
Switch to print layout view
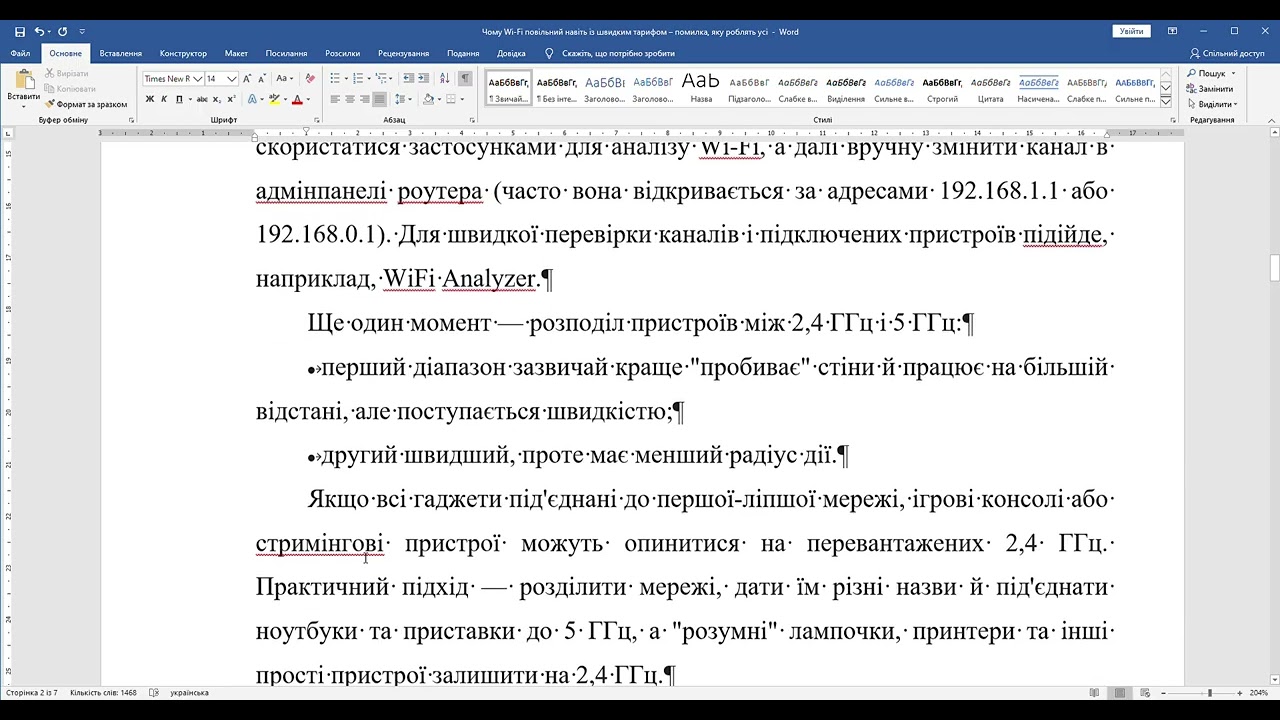(1120, 693)
